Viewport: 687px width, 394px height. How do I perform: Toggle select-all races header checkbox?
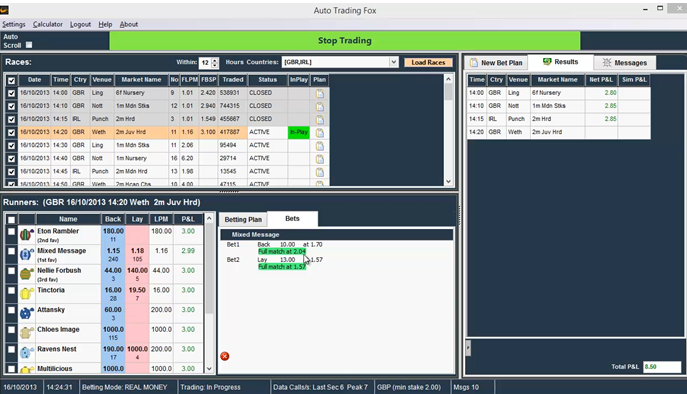point(11,80)
